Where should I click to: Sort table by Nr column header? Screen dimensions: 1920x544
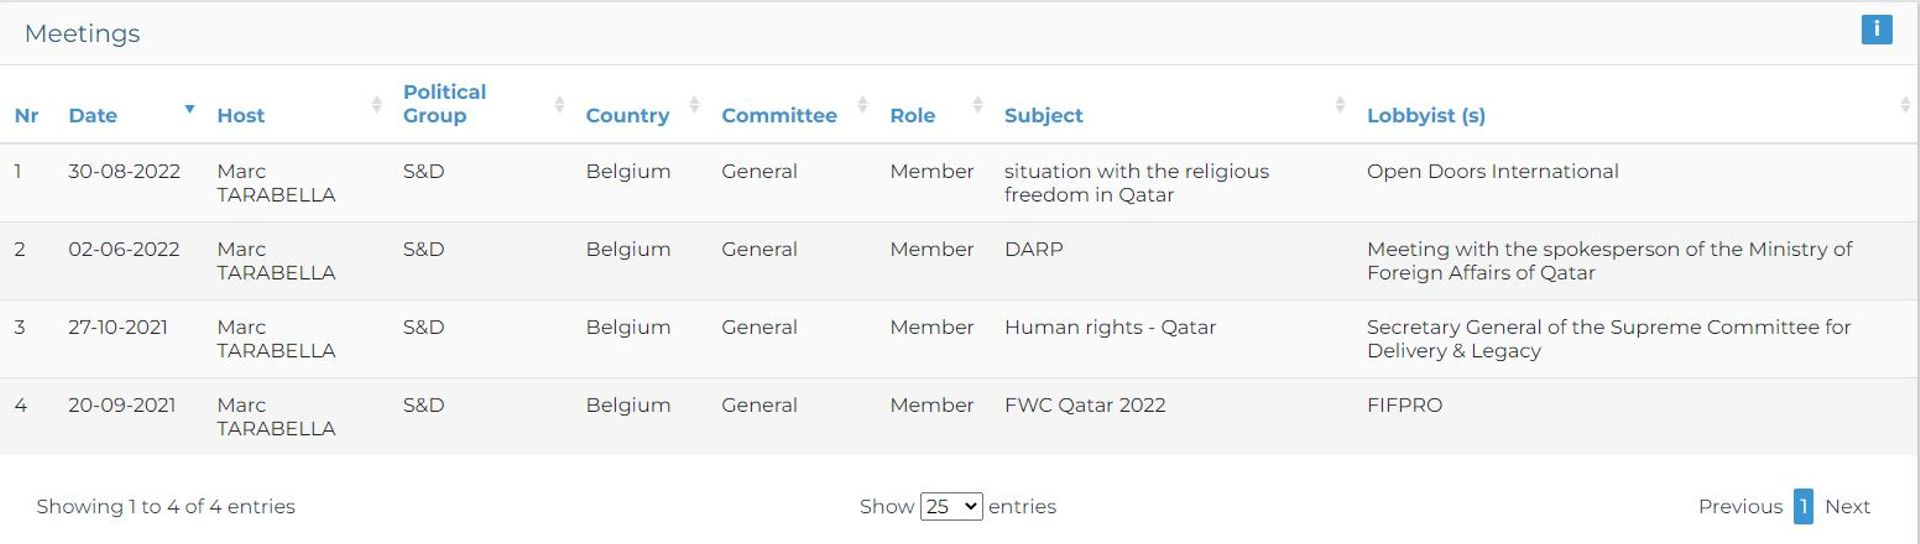(x=27, y=115)
